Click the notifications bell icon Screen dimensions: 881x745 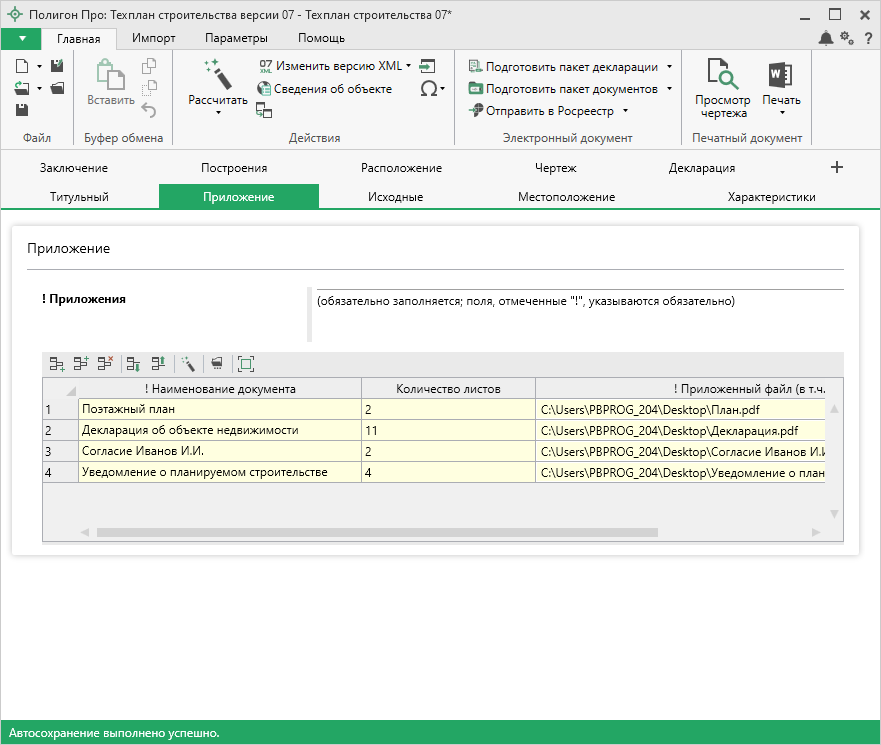tap(825, 38)
